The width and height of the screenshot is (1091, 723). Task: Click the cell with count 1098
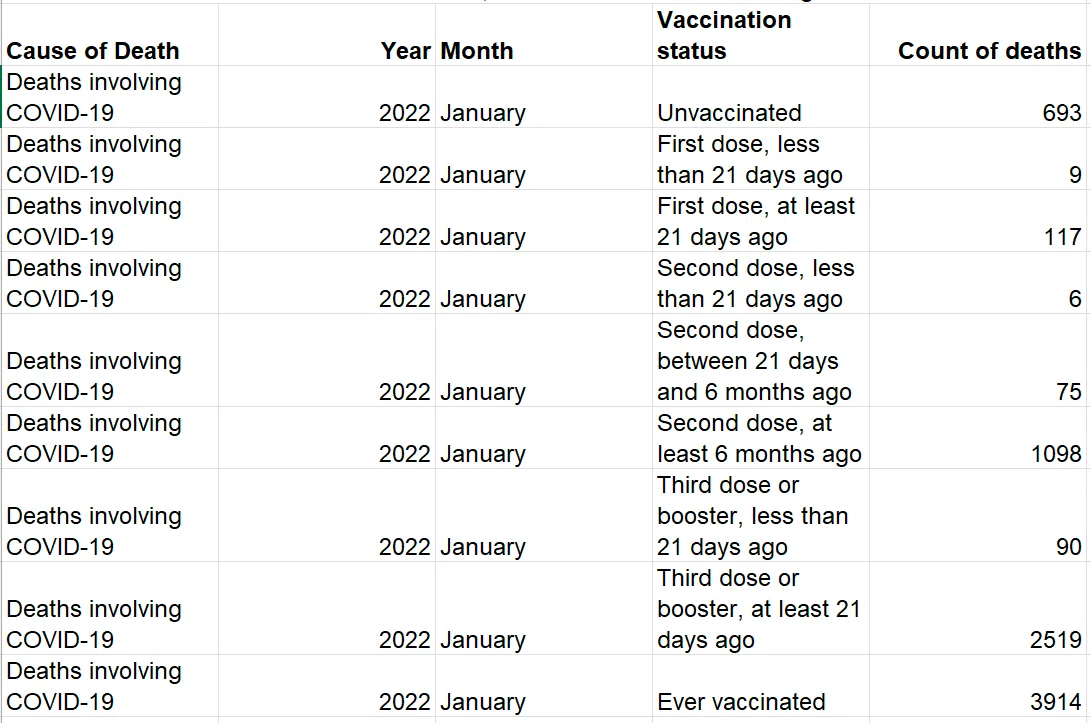pos(978,438)
